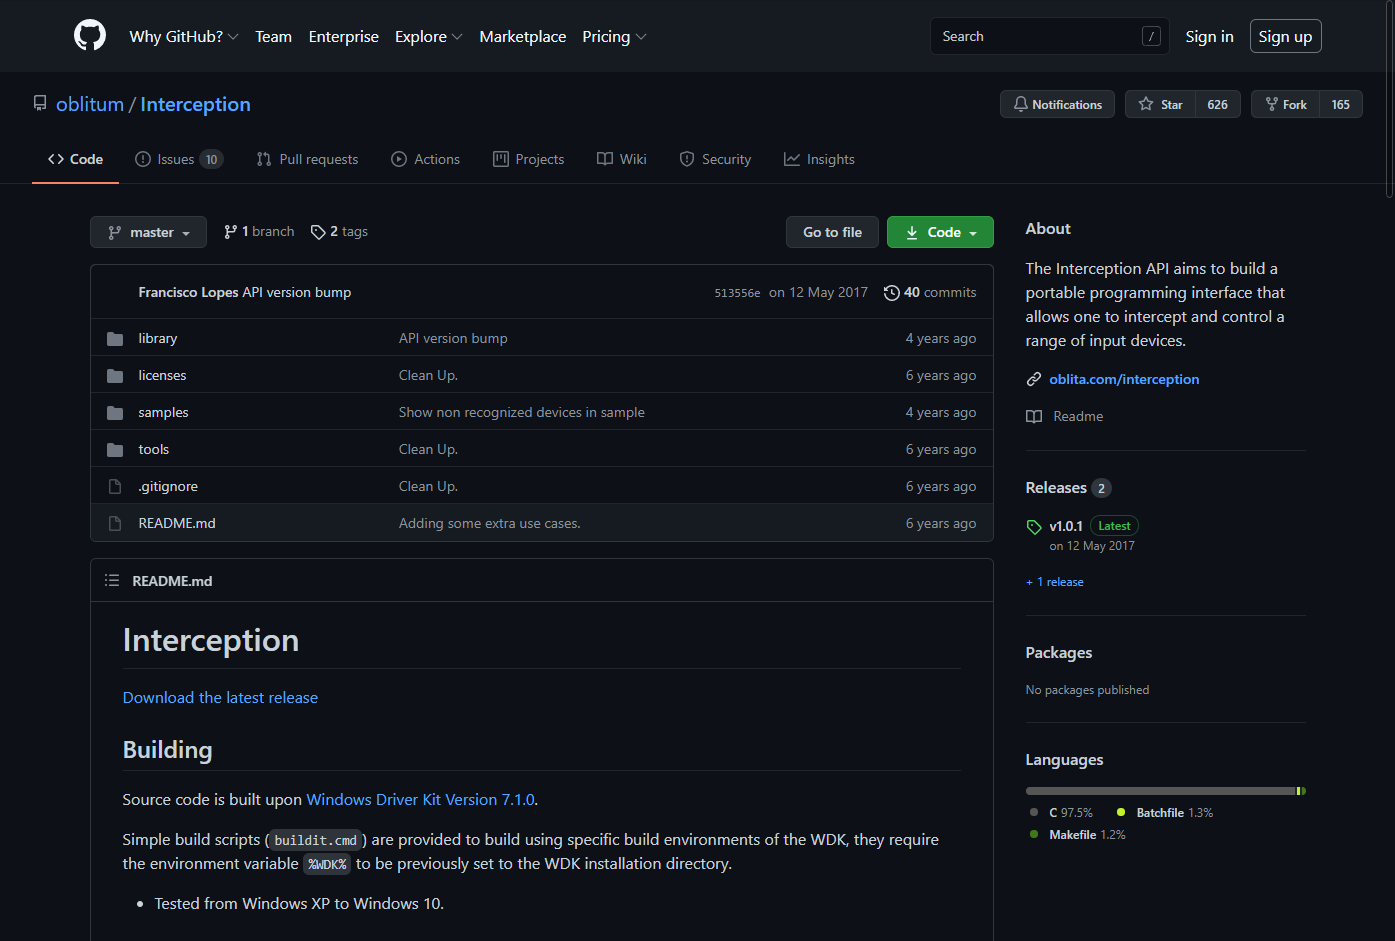Click the tools folder icon
1395x941 pixels.
(x=115, y=450)
